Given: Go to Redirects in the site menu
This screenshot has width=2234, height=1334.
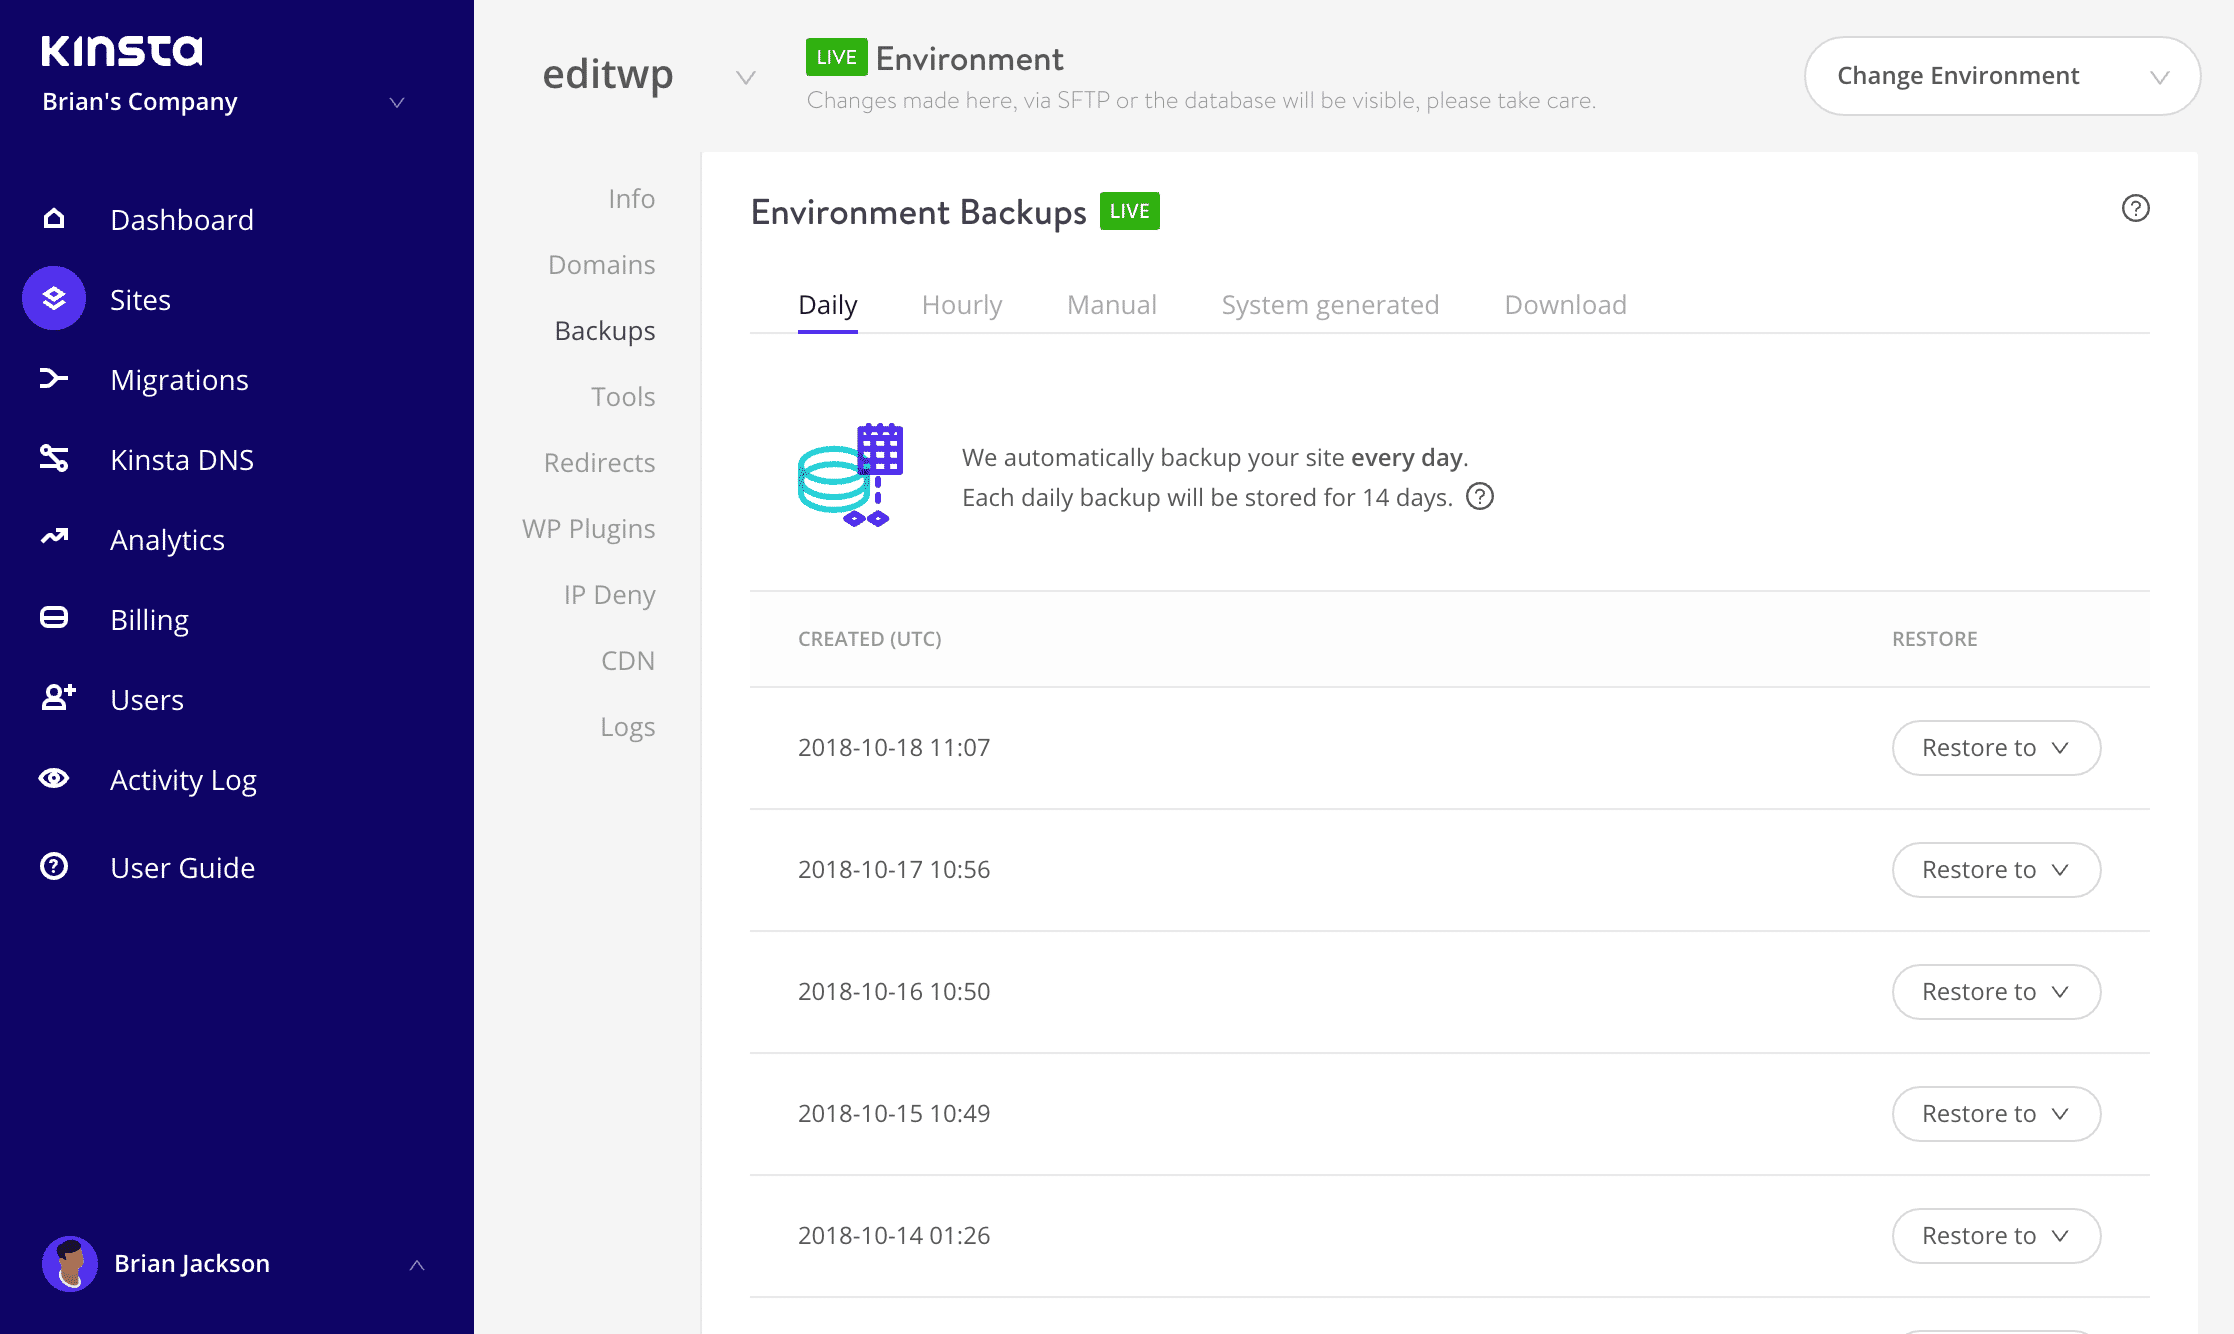Looking at the screenshot, I should (x=598, y=462).
